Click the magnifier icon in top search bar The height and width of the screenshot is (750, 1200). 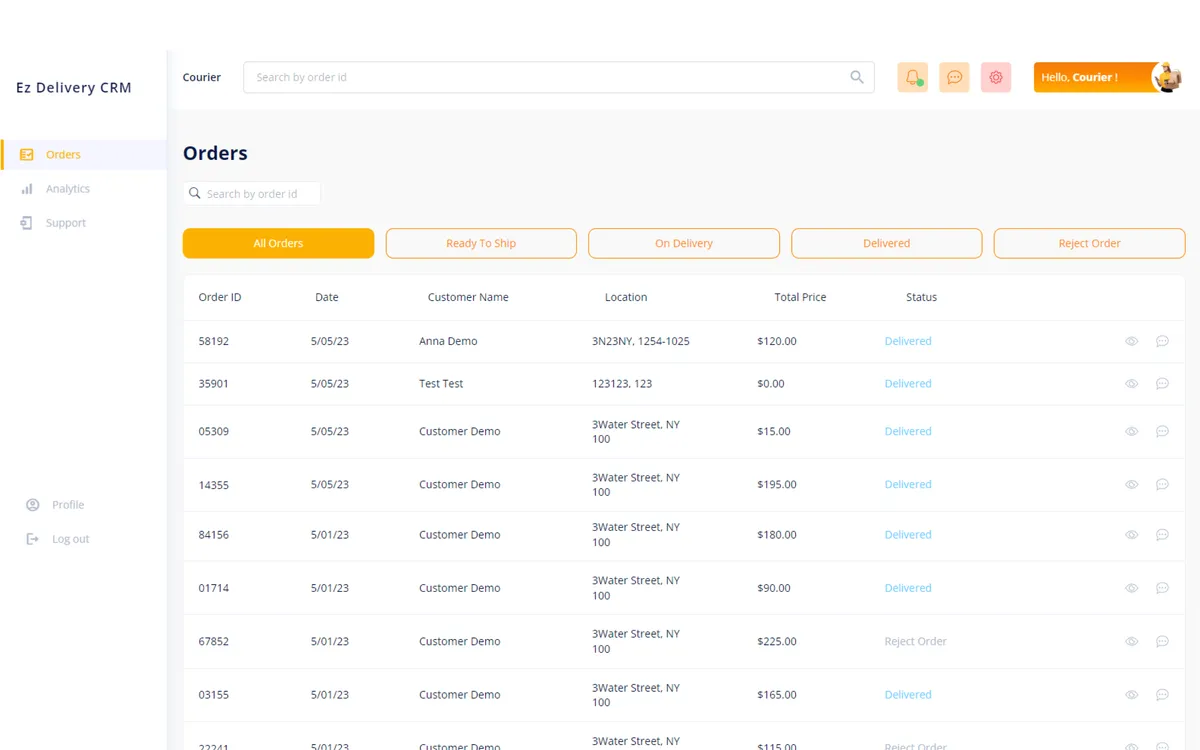pos(857,77)
